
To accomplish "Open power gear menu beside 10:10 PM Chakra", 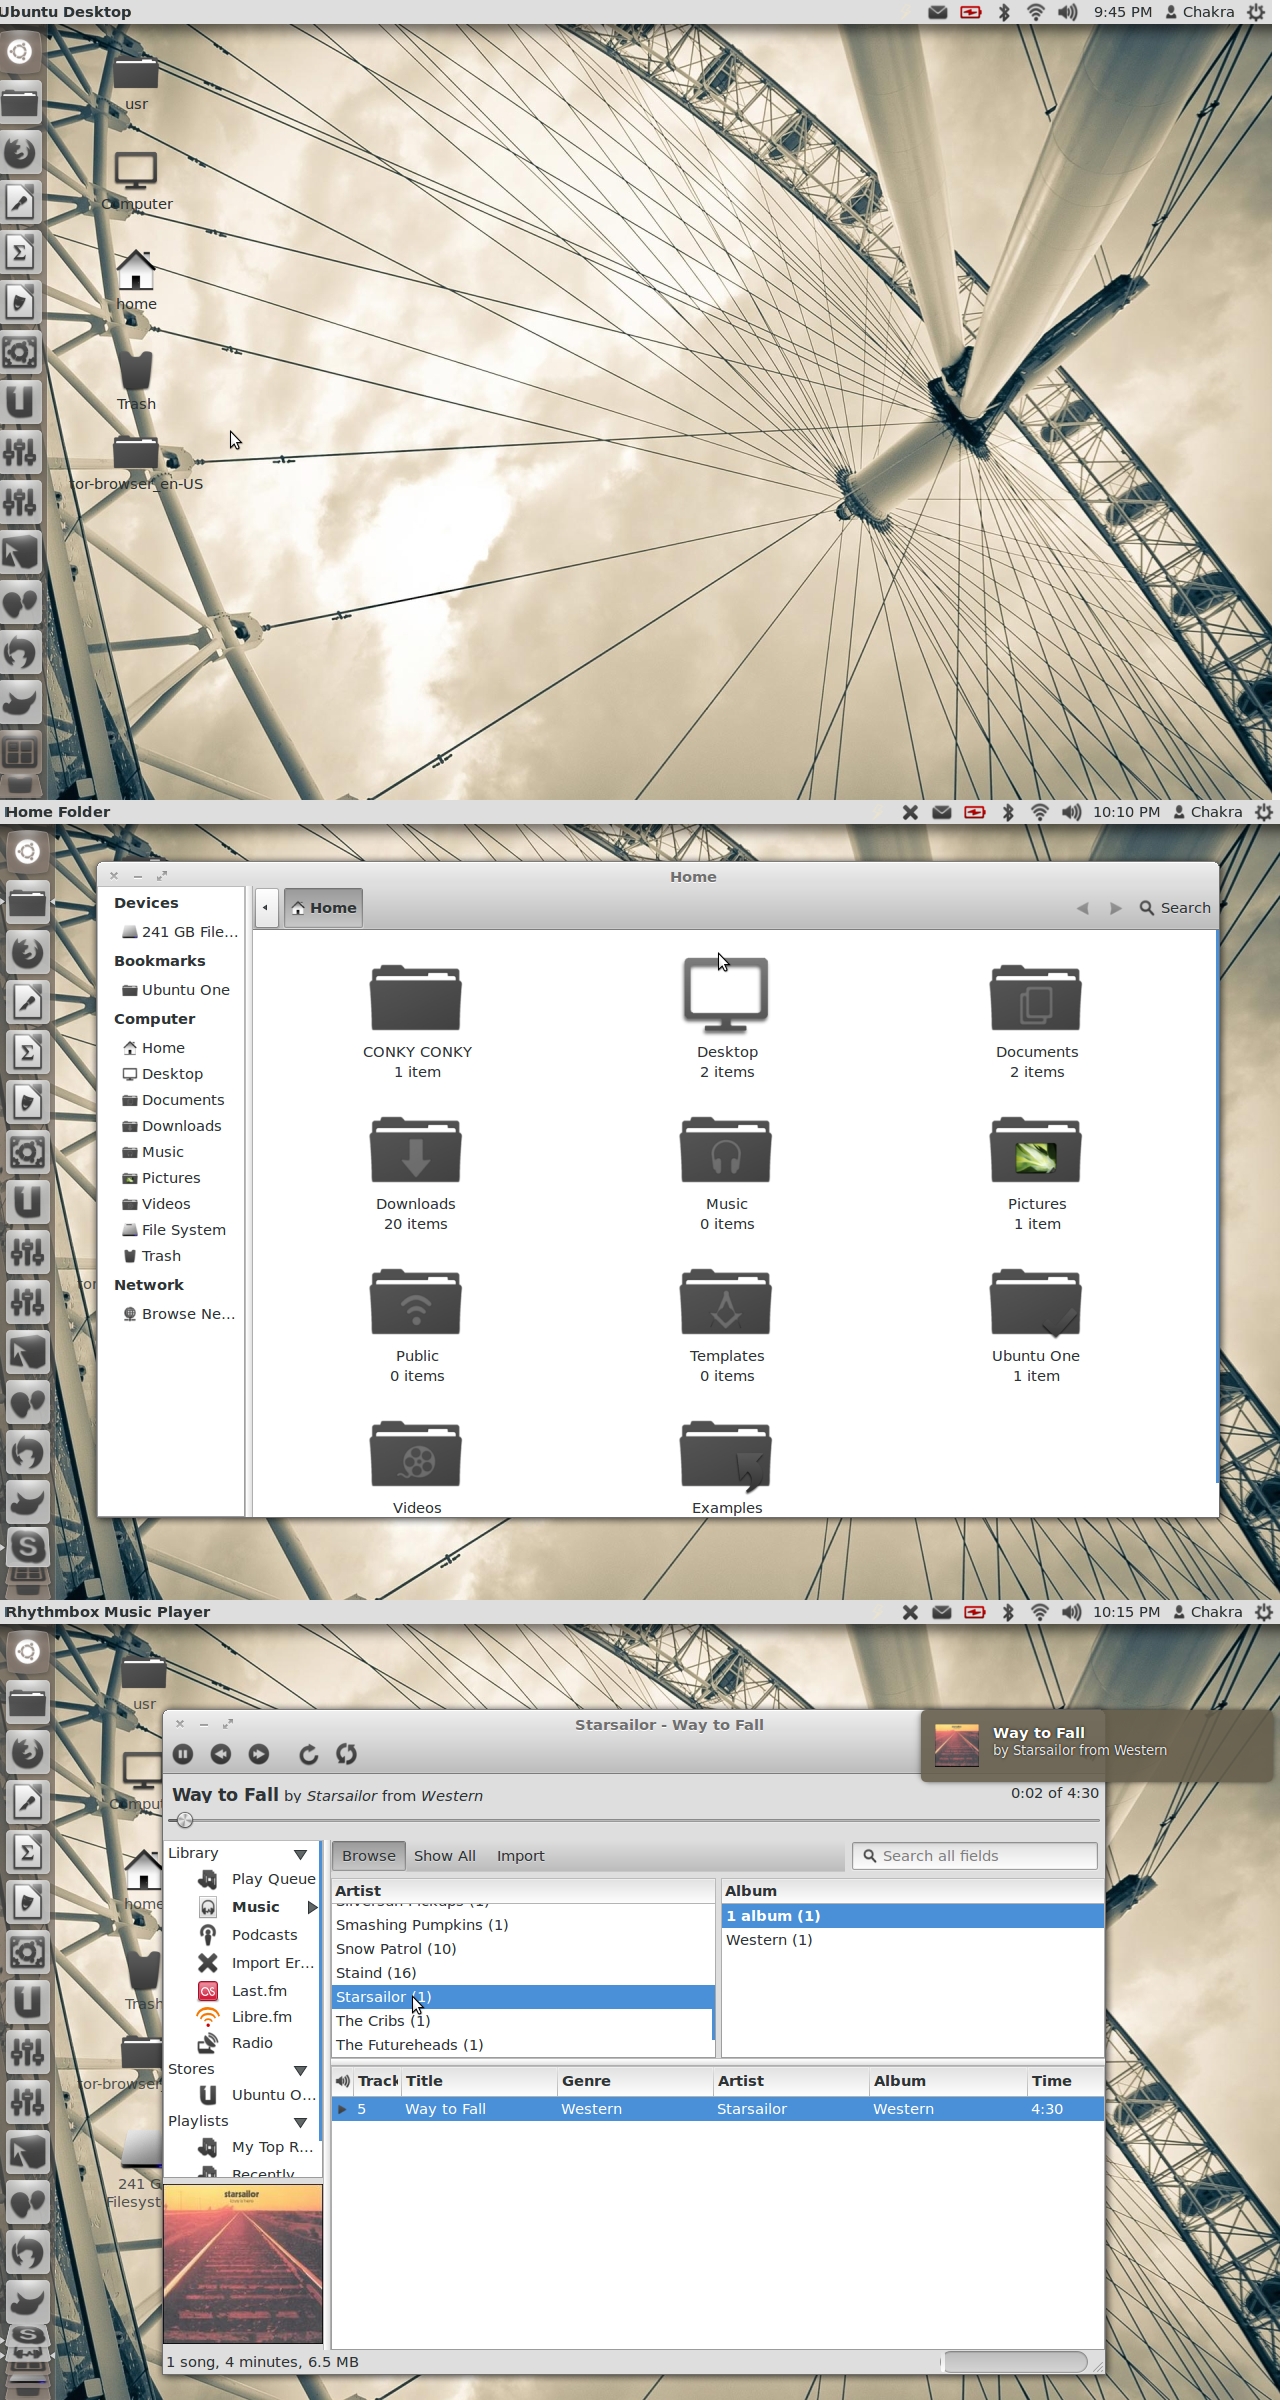I will [x=1264, y=812].
